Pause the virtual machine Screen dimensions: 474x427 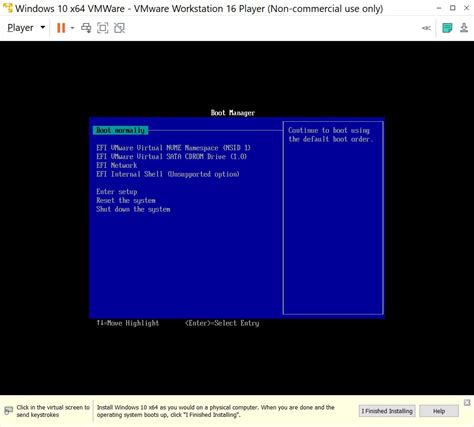click(x=61, y=28)
